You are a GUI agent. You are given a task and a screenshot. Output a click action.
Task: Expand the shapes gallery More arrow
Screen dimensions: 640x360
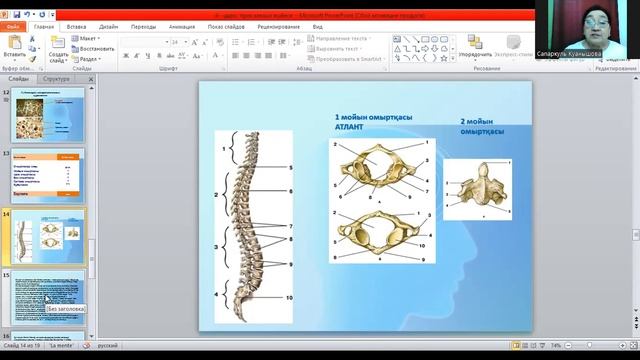[453, 58]
